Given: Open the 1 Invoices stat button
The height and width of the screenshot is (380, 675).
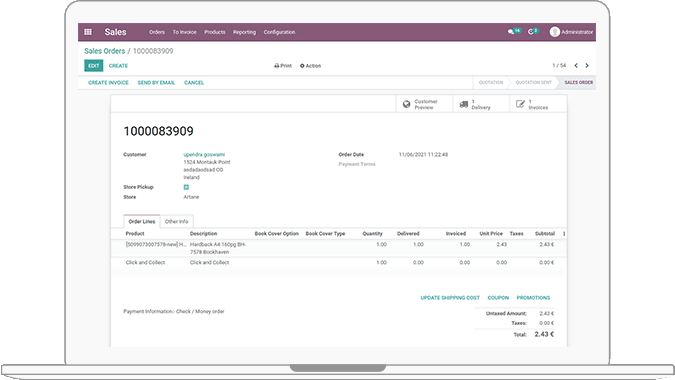Looking at the screenshot, I should click(538, 104).
